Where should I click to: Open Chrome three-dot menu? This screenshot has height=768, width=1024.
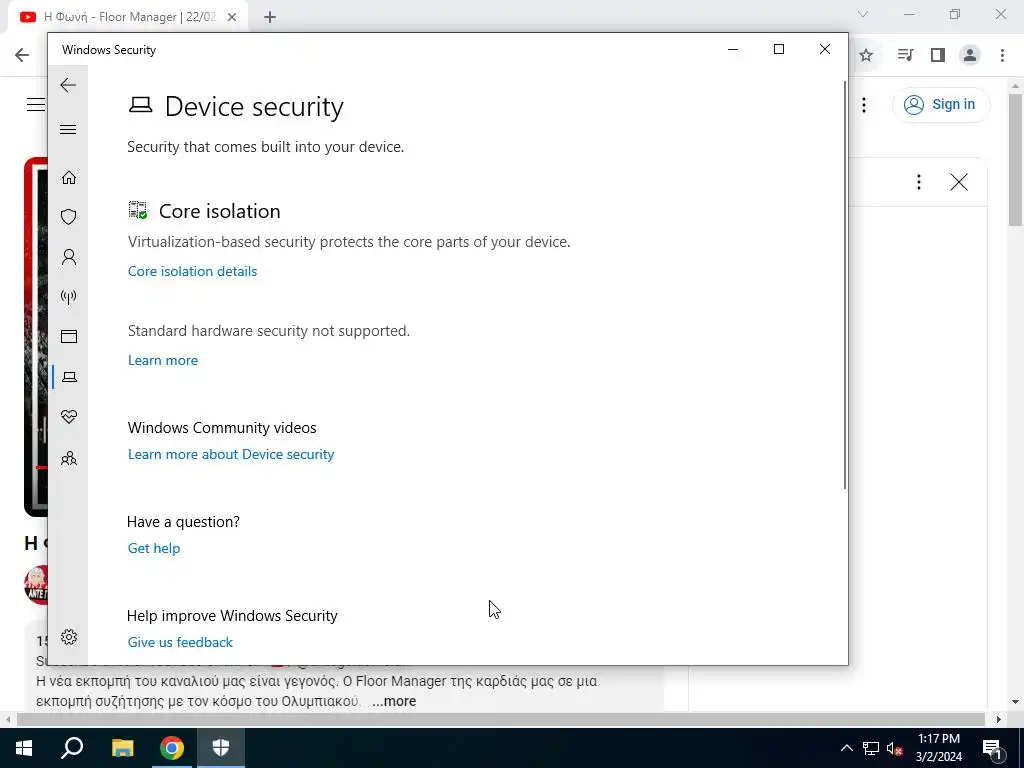click(1002, 56)
